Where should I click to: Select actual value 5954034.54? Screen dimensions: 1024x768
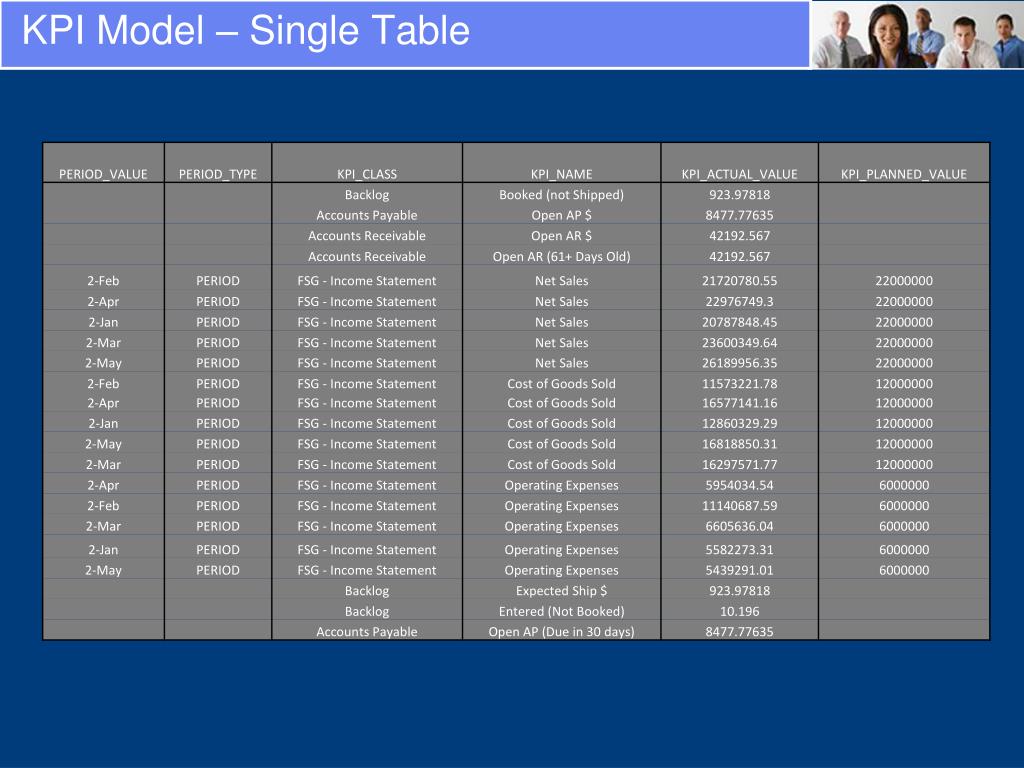click(739, 485)
